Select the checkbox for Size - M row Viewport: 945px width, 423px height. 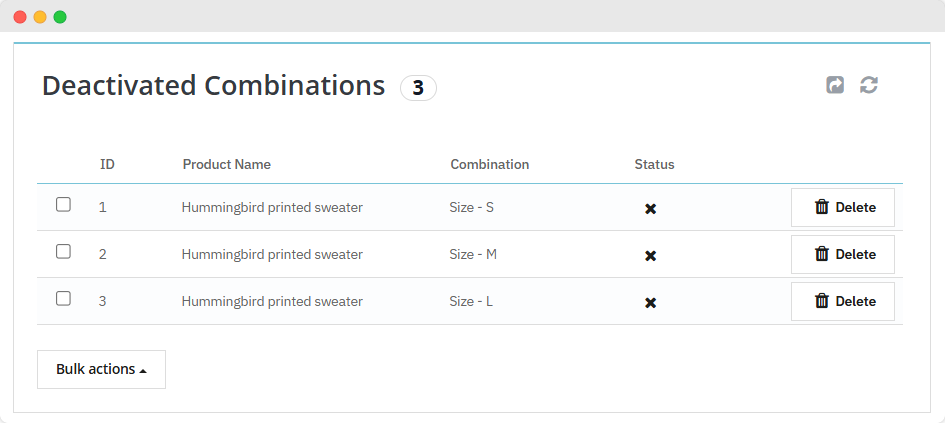pyautogui.click(x=63, y=252)
